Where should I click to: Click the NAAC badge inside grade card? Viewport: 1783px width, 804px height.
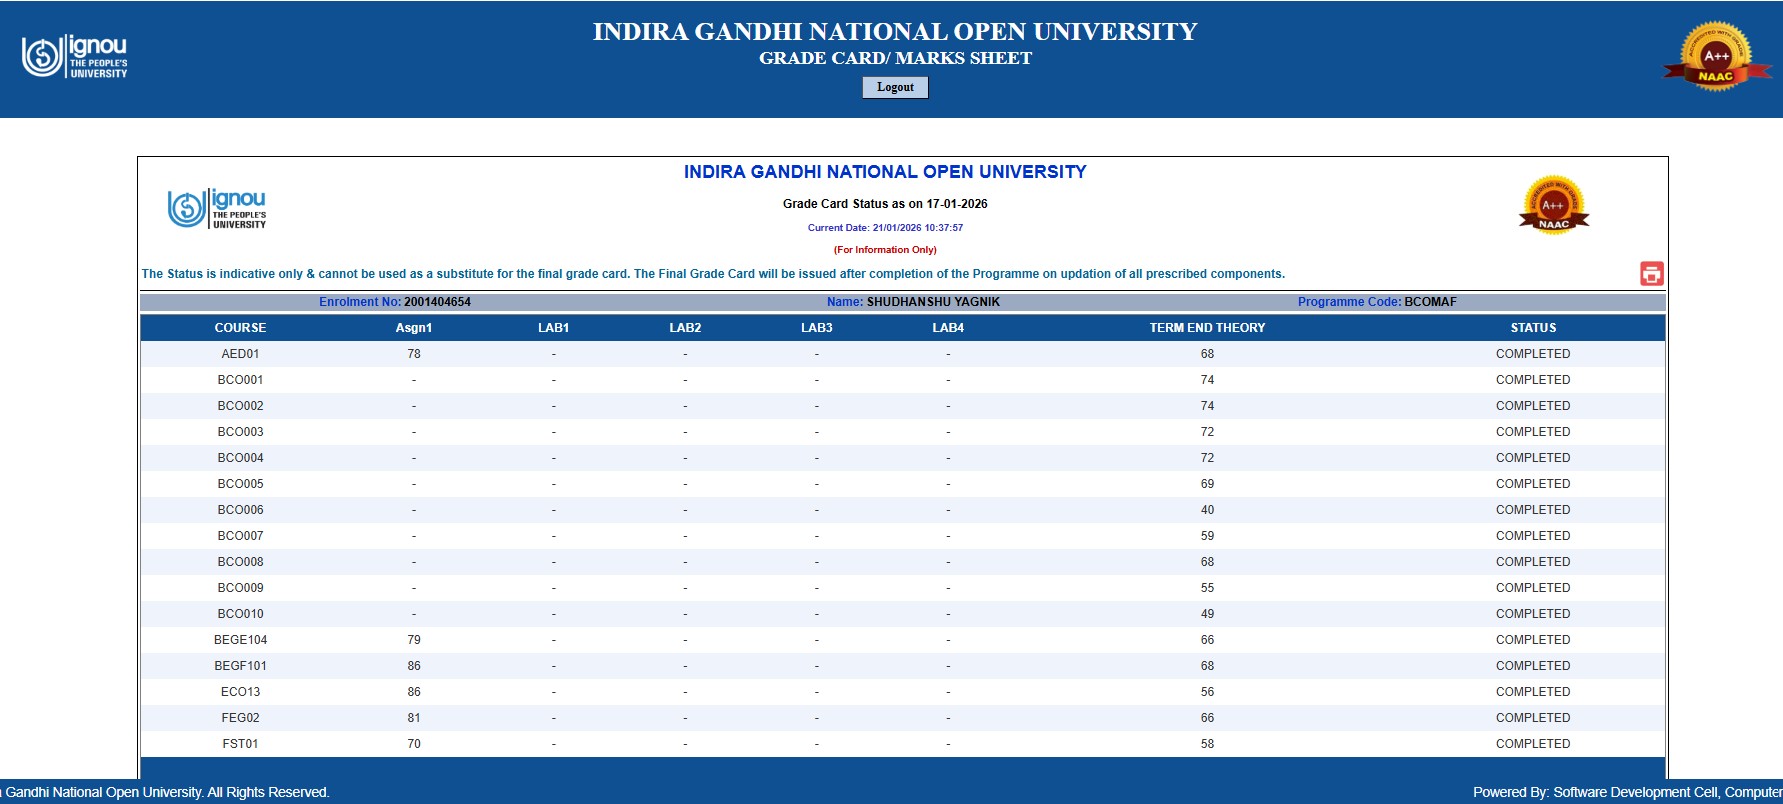pos(1554,206)
